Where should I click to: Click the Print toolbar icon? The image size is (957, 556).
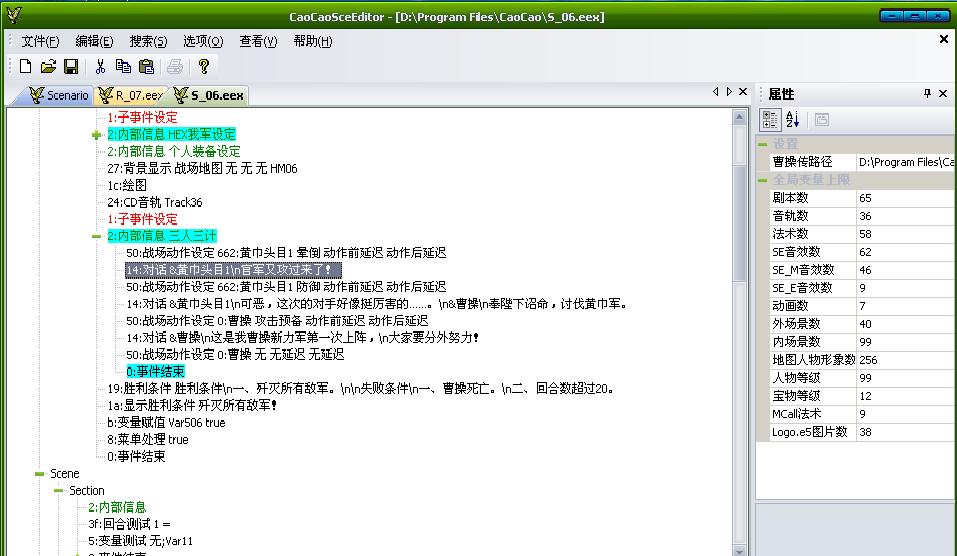pyautogui.click(x=175, y=66)
